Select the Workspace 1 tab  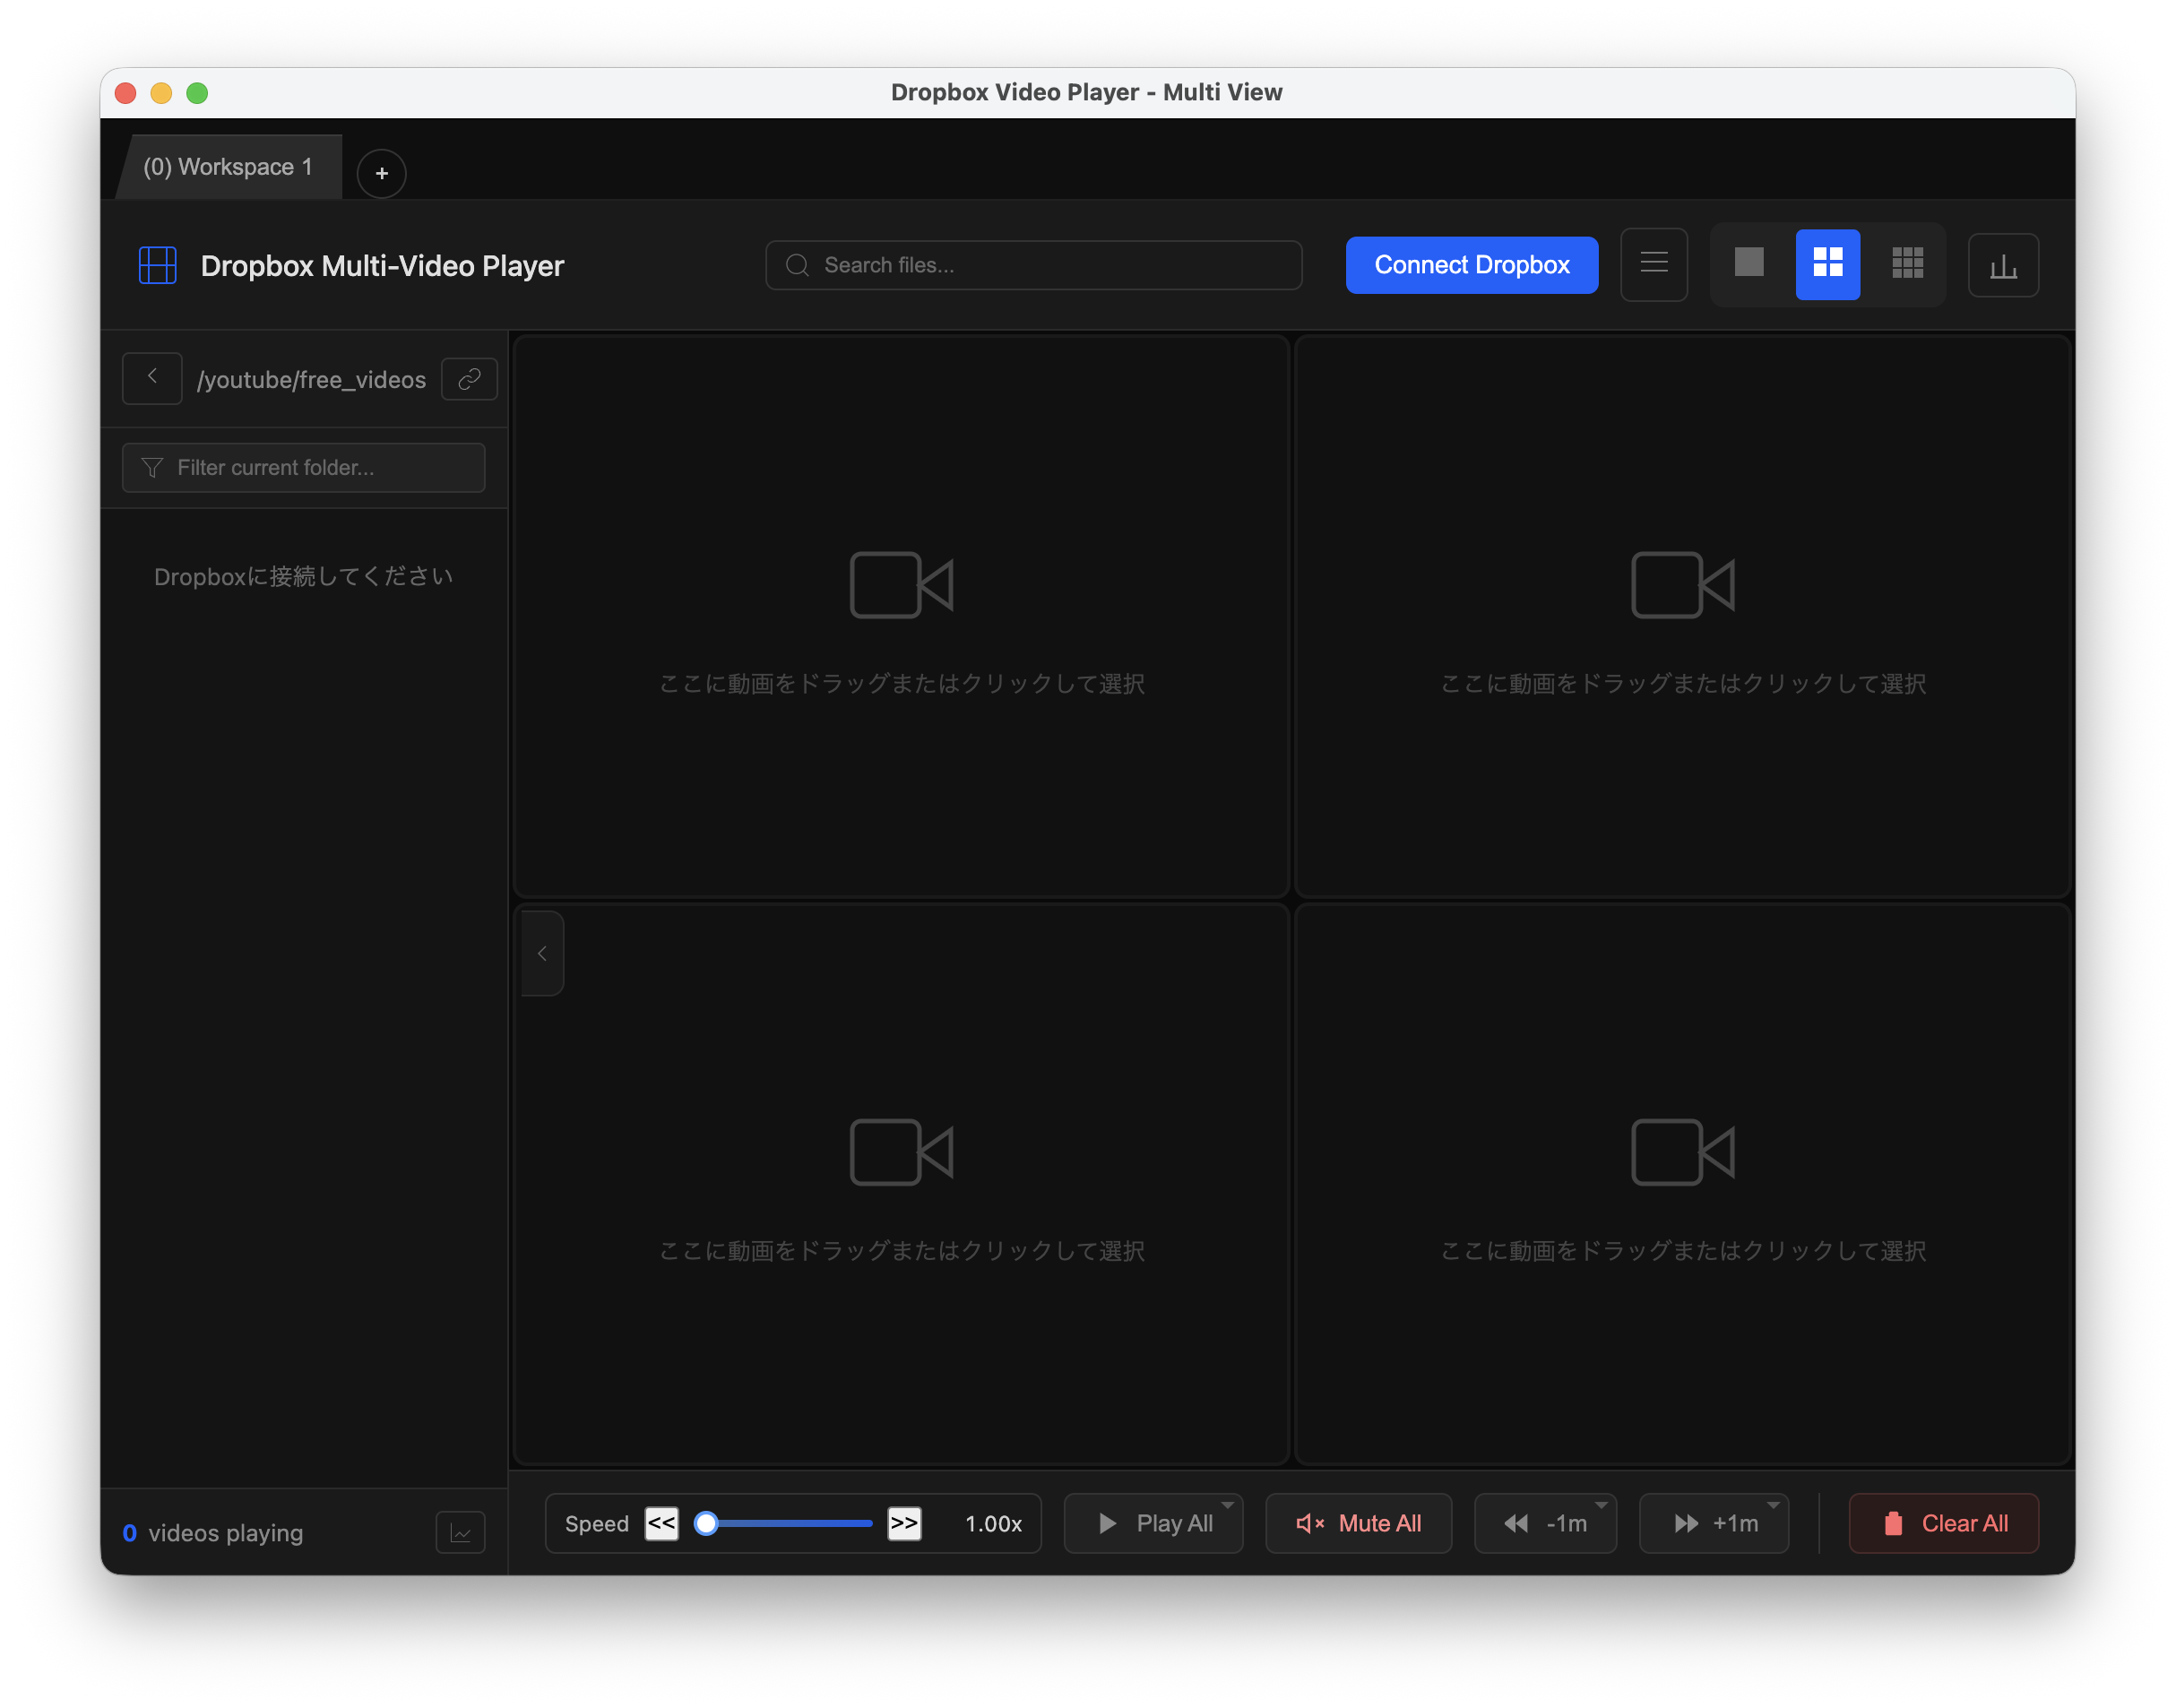[x=228, y=167]
